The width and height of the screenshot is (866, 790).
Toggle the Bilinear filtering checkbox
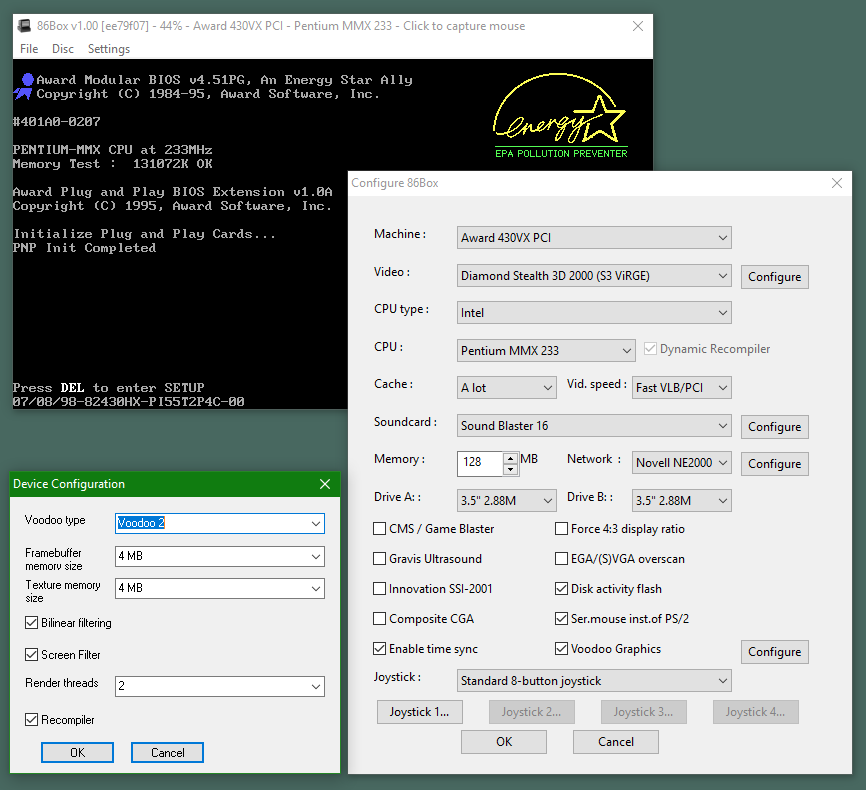32,623
